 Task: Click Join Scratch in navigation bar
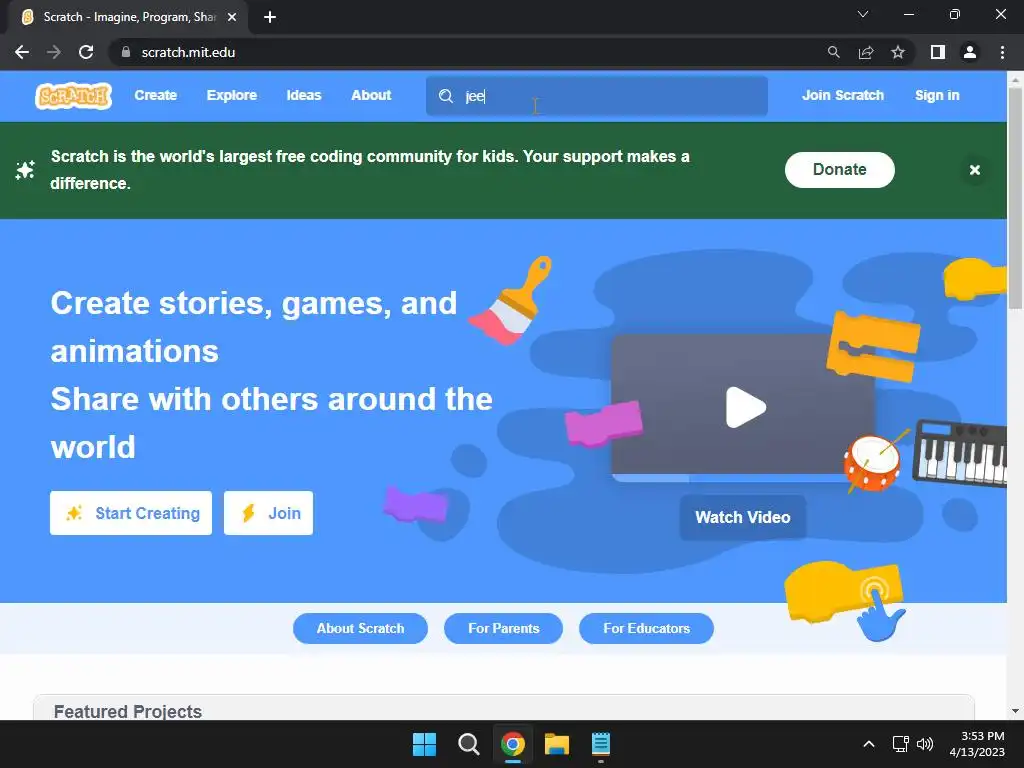point(842,95)
